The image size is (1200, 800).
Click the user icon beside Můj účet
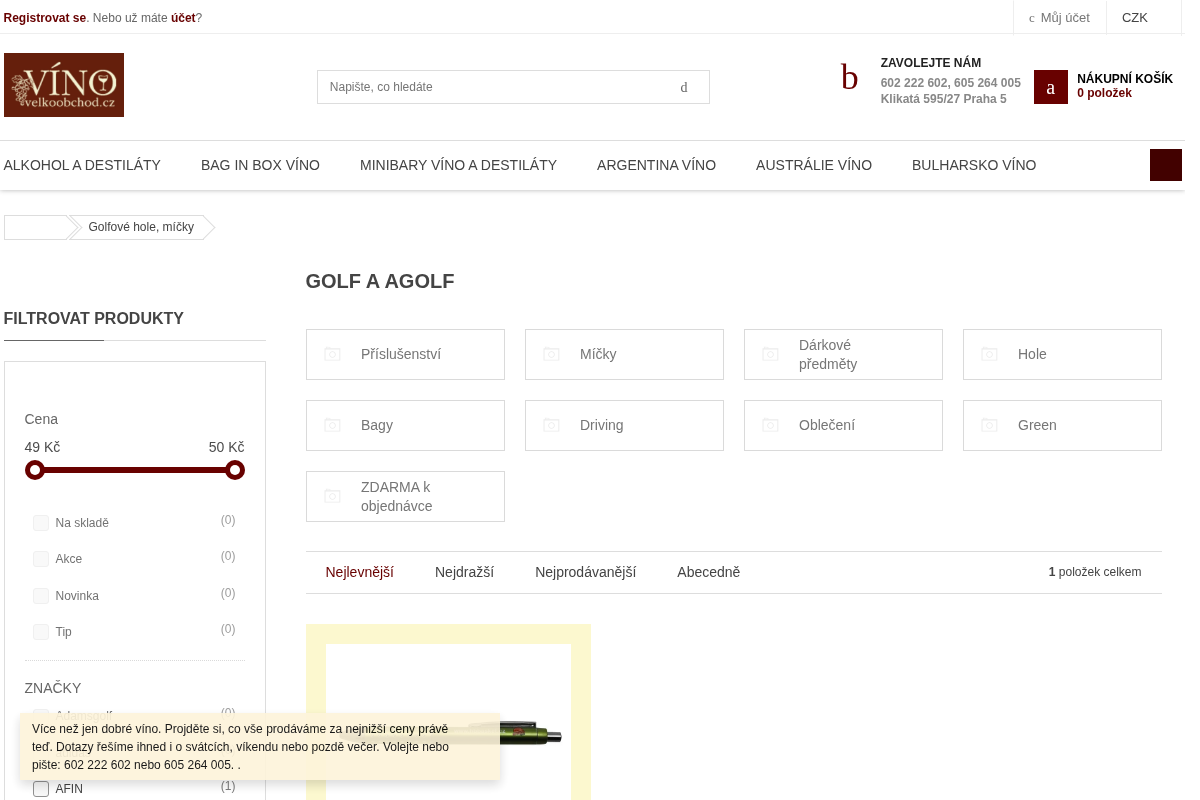[1031, 18]
